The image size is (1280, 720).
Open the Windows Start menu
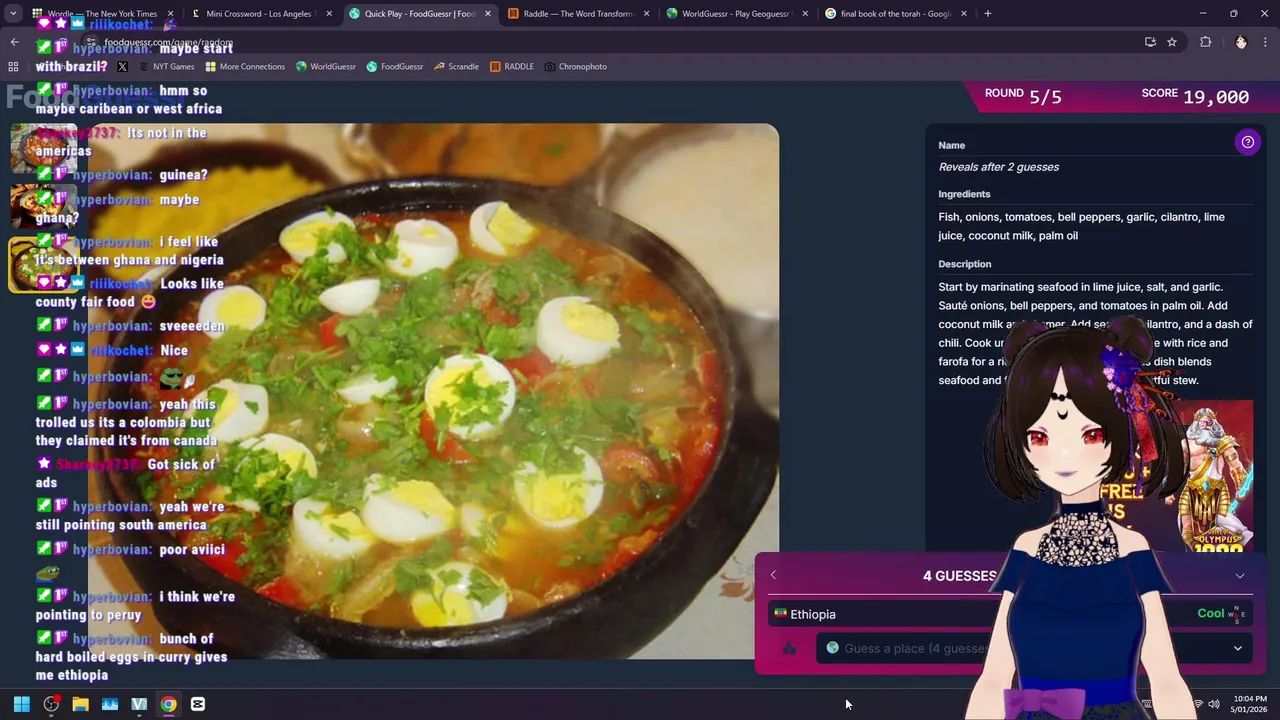pyautogui.click(x=21, y=704)
